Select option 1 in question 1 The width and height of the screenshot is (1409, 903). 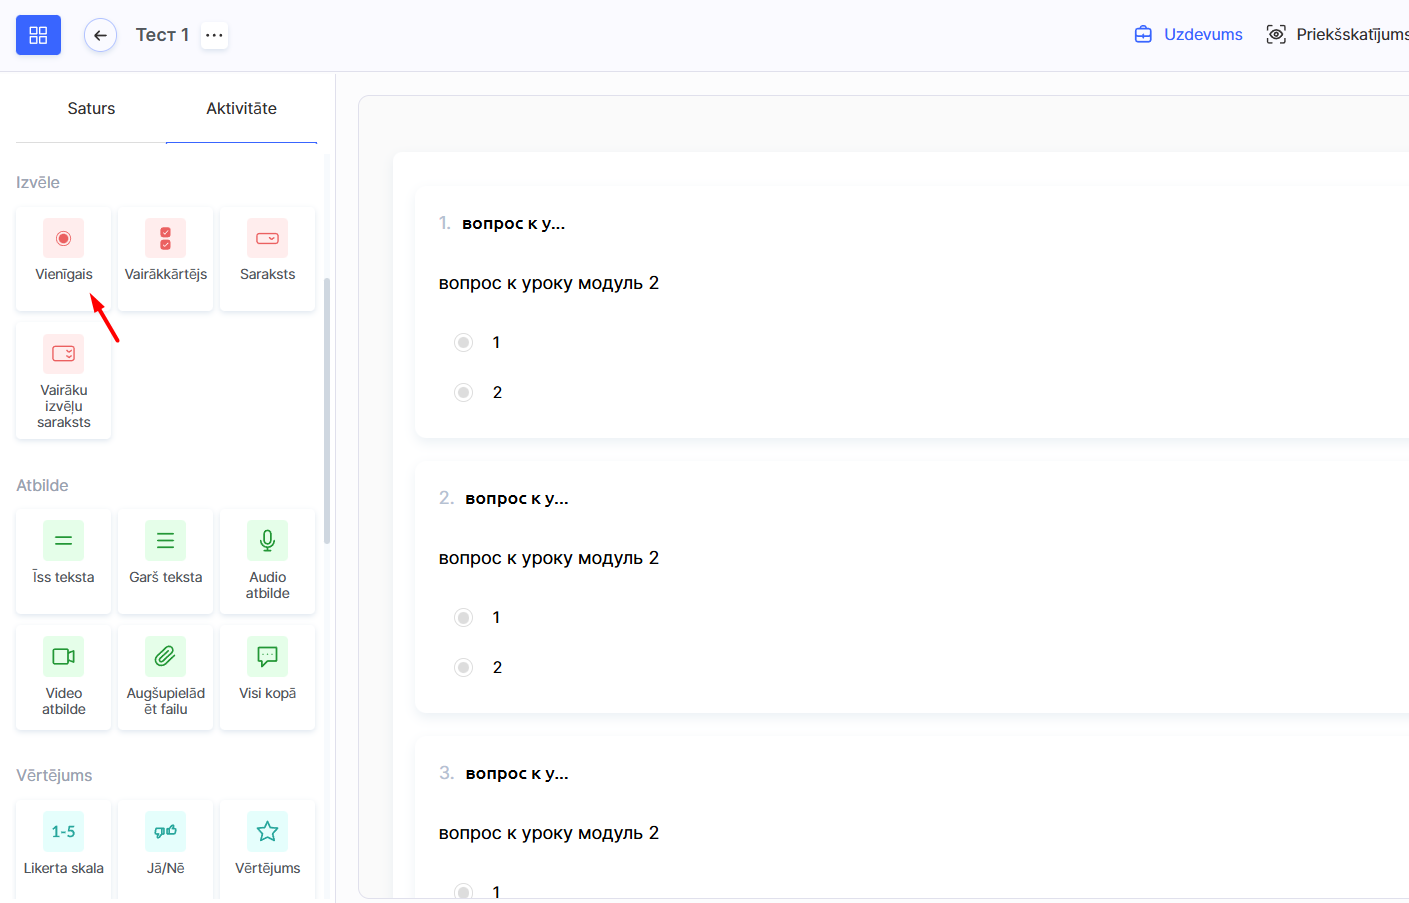(x=463, y=343)
